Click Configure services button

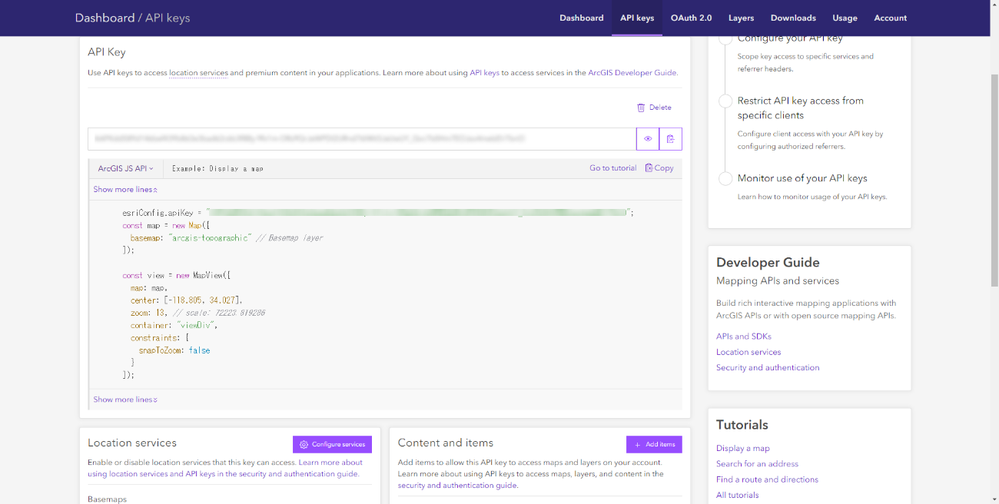[333, 445]
